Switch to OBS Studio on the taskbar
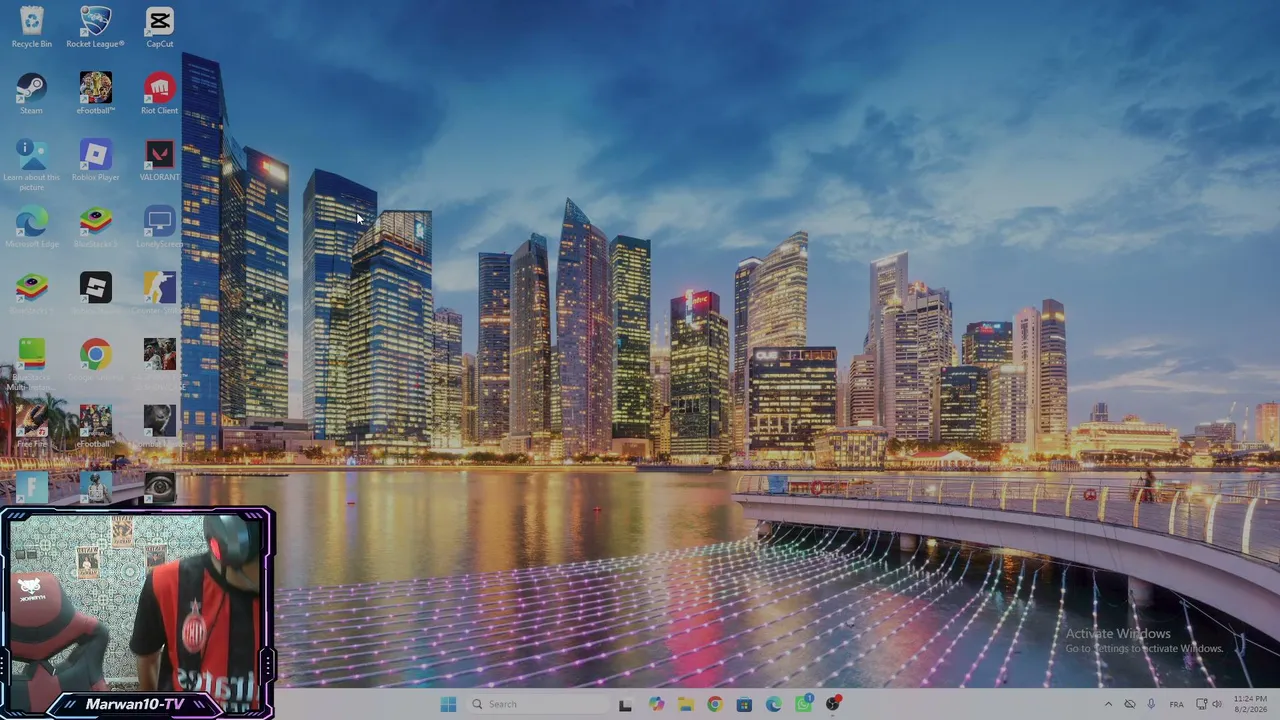The image size is (1280, 720). click(832, 704)
